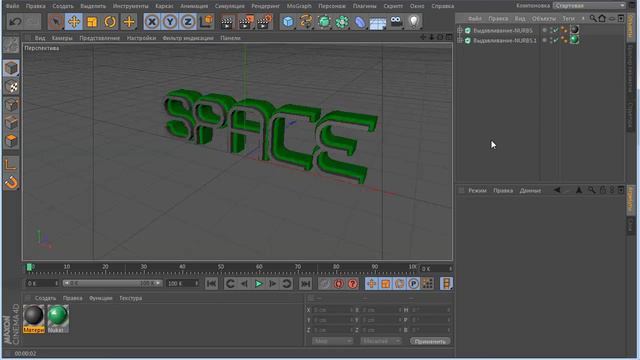Expand Выдавливание-NURBS.1 object tree node
Screen dimensions: 640x360
click(460, 40)
